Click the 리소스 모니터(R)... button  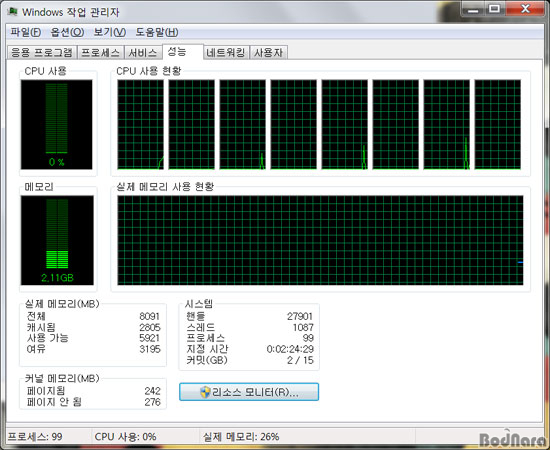(249, 392)
